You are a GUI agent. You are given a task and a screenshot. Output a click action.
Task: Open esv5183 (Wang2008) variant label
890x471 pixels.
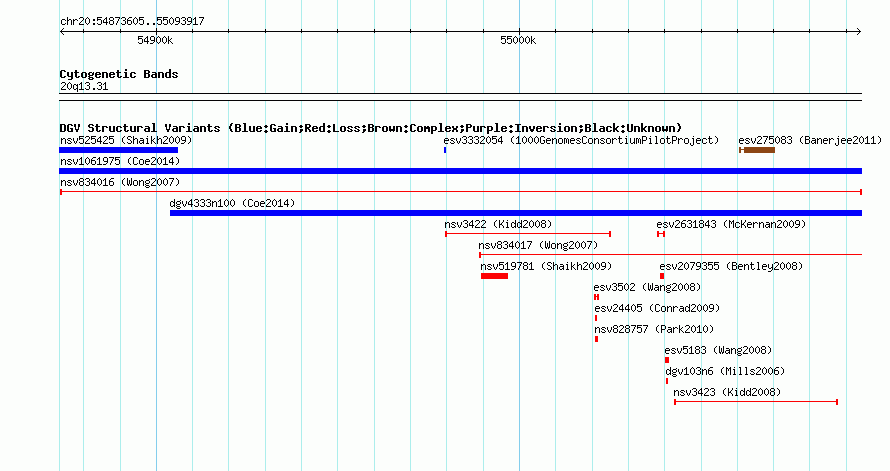[x=718, y=350]
